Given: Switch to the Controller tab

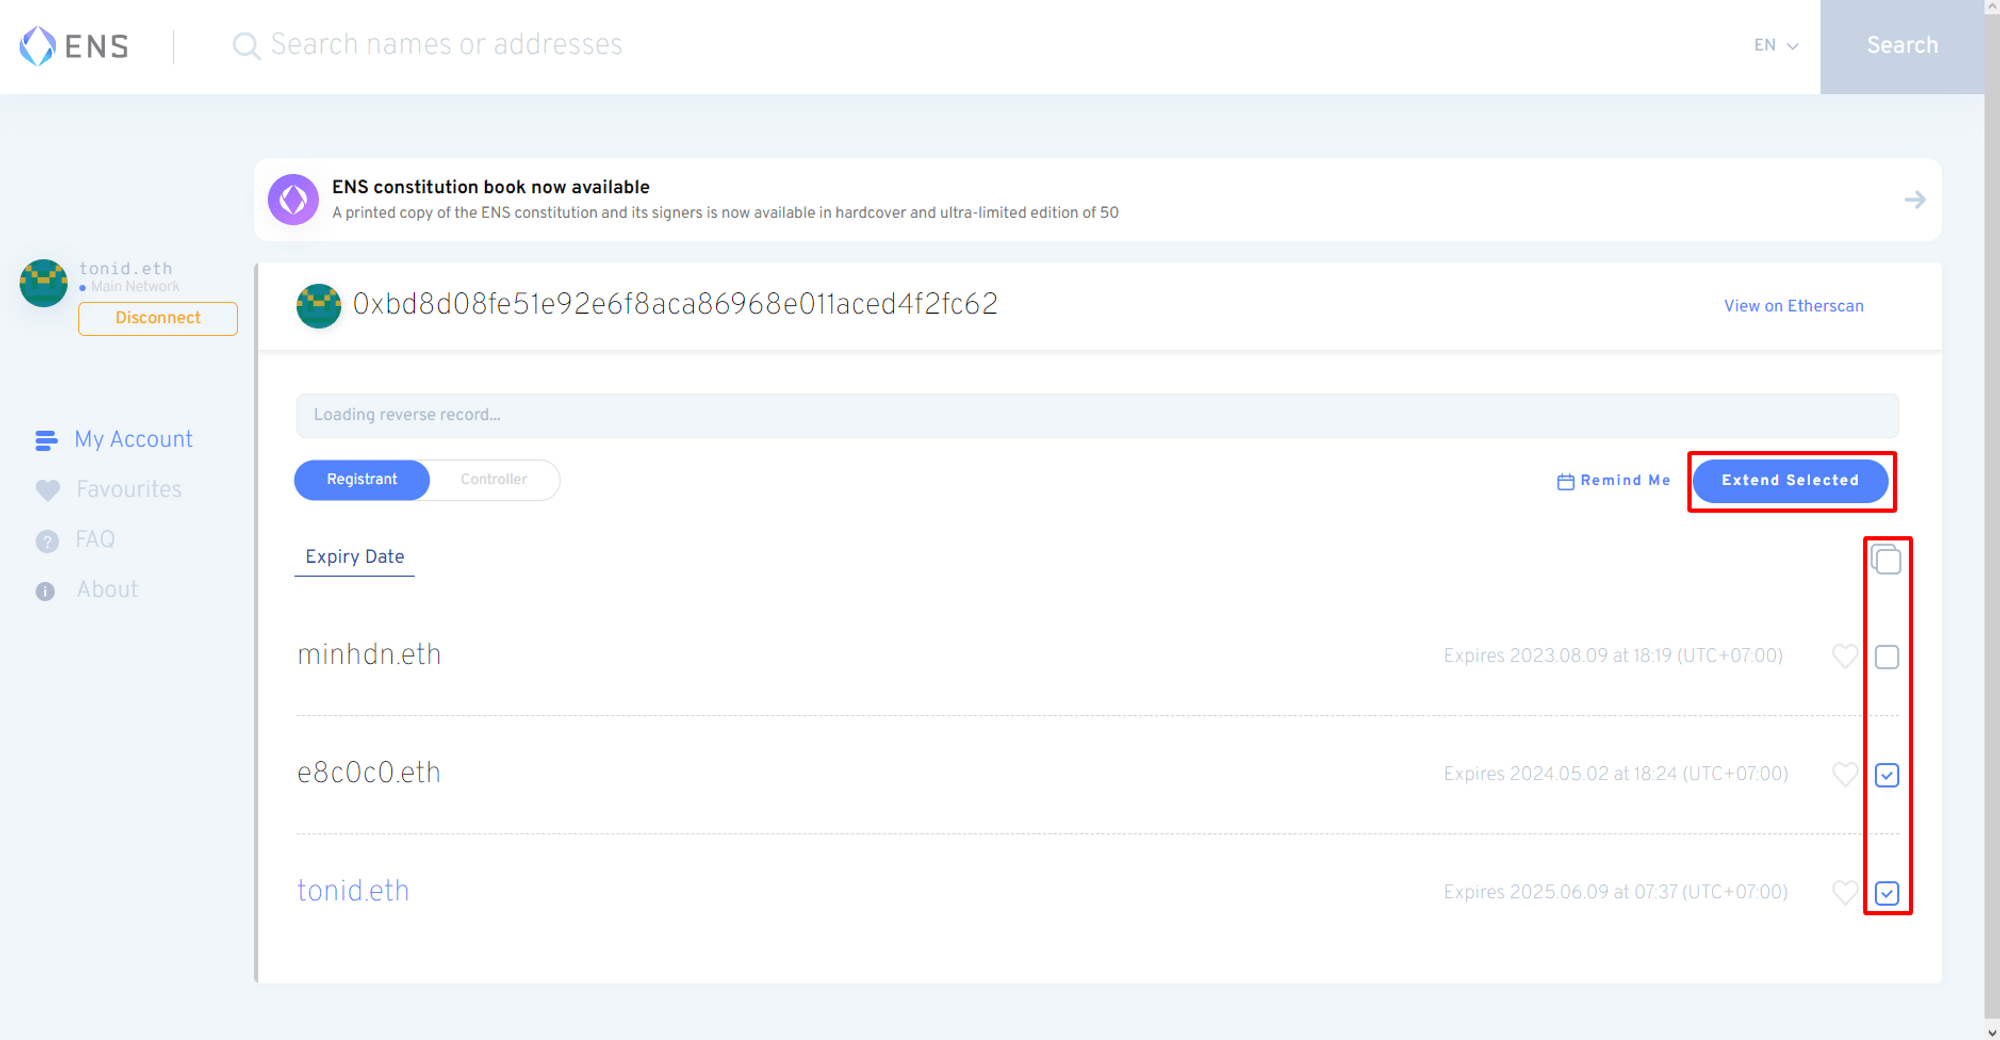Looking at the screenshot, I should (x=493, y=480).
